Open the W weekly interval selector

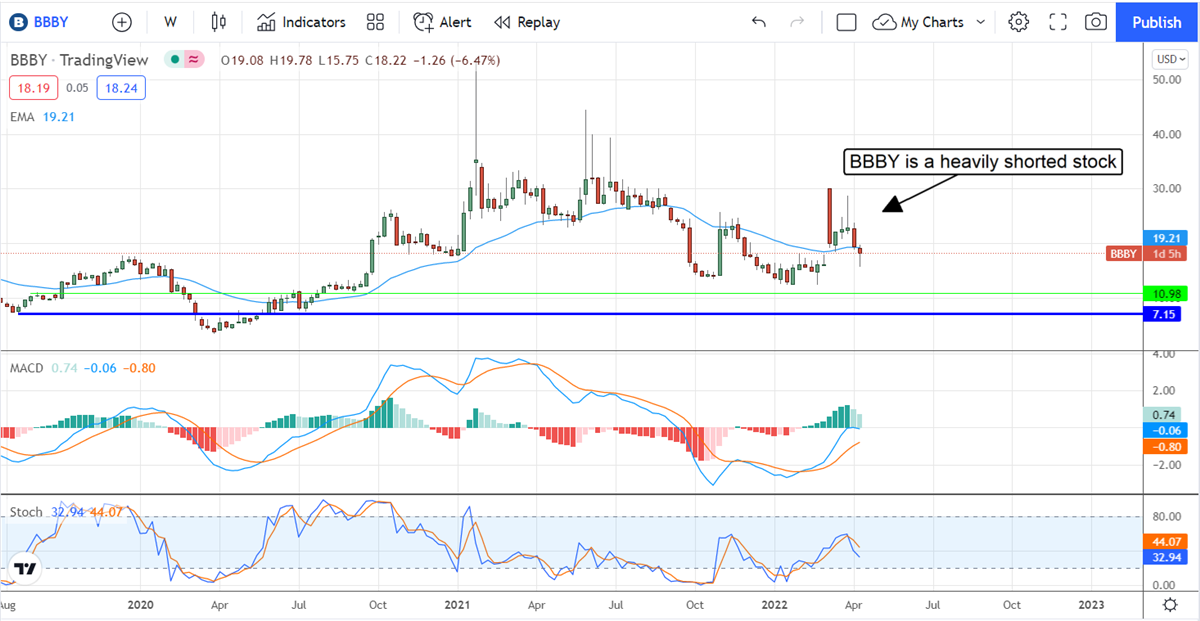(171, 22)
